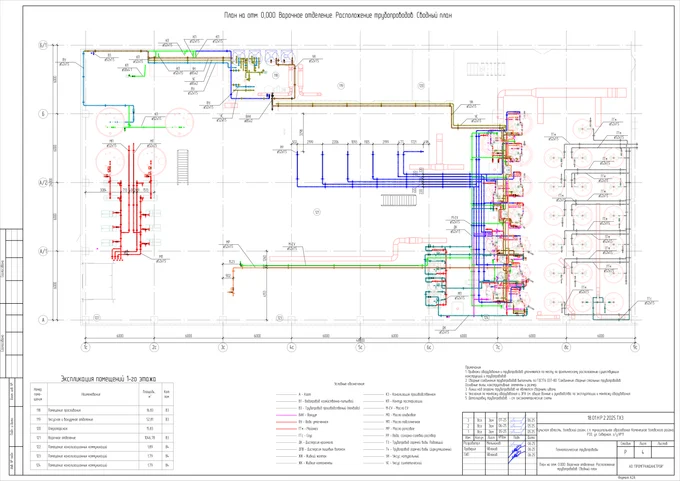
Task: Select the staircase symbol near the red tanks
Action: tap(181, 160)
